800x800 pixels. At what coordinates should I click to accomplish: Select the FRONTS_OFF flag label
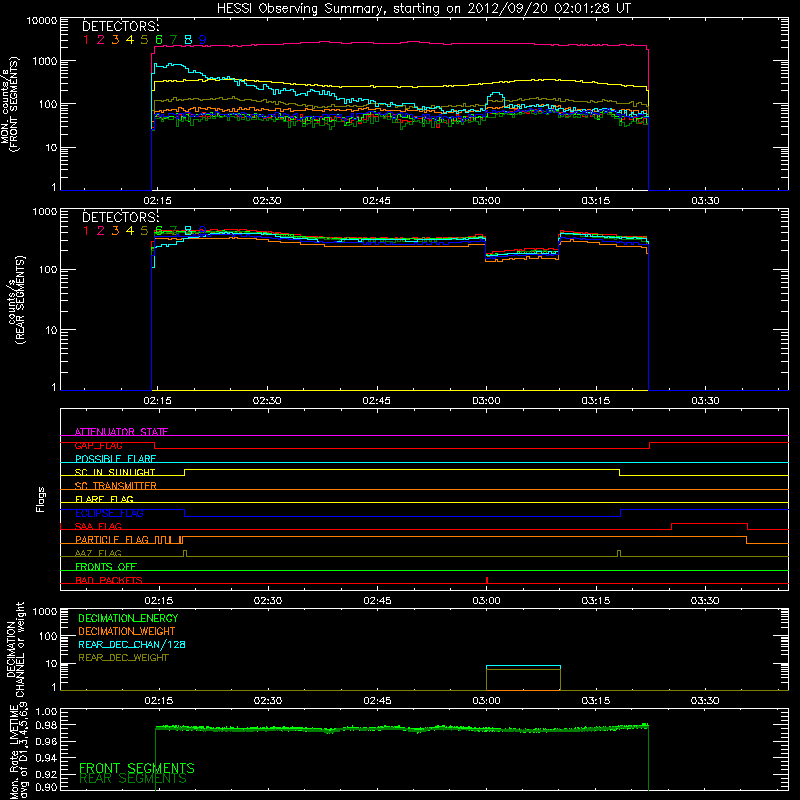[x=106, y=566]
